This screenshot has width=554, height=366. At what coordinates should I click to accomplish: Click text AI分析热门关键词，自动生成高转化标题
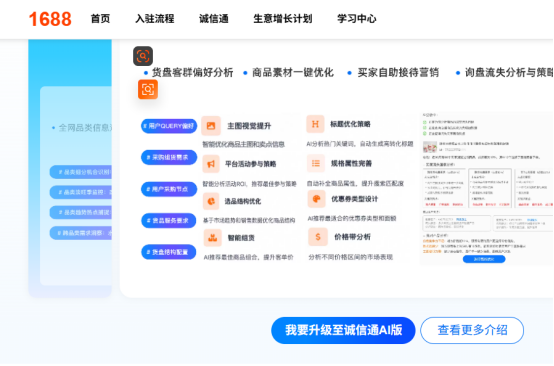click(360, 144)
